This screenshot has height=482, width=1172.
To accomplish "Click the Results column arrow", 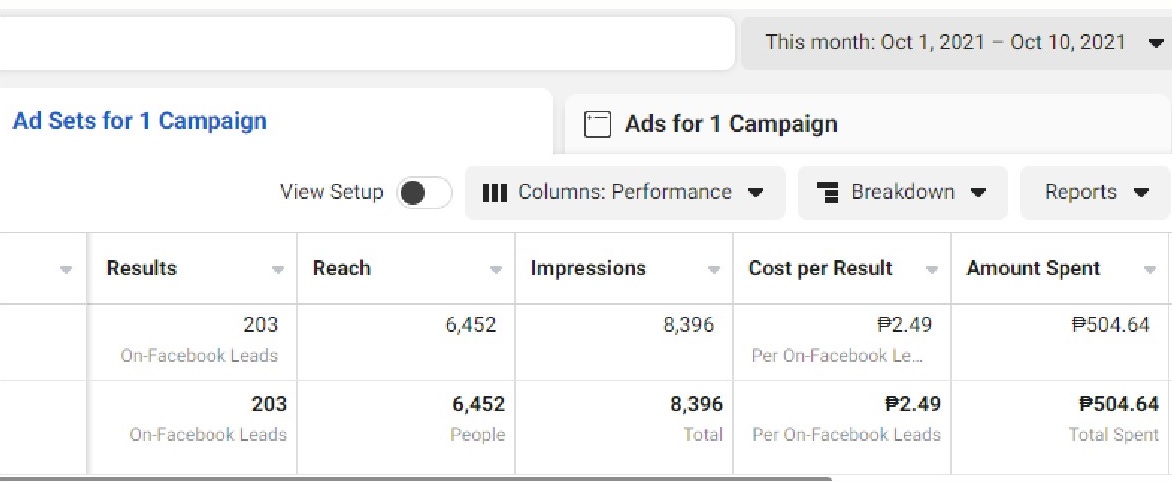I will [x=278, y=270].
